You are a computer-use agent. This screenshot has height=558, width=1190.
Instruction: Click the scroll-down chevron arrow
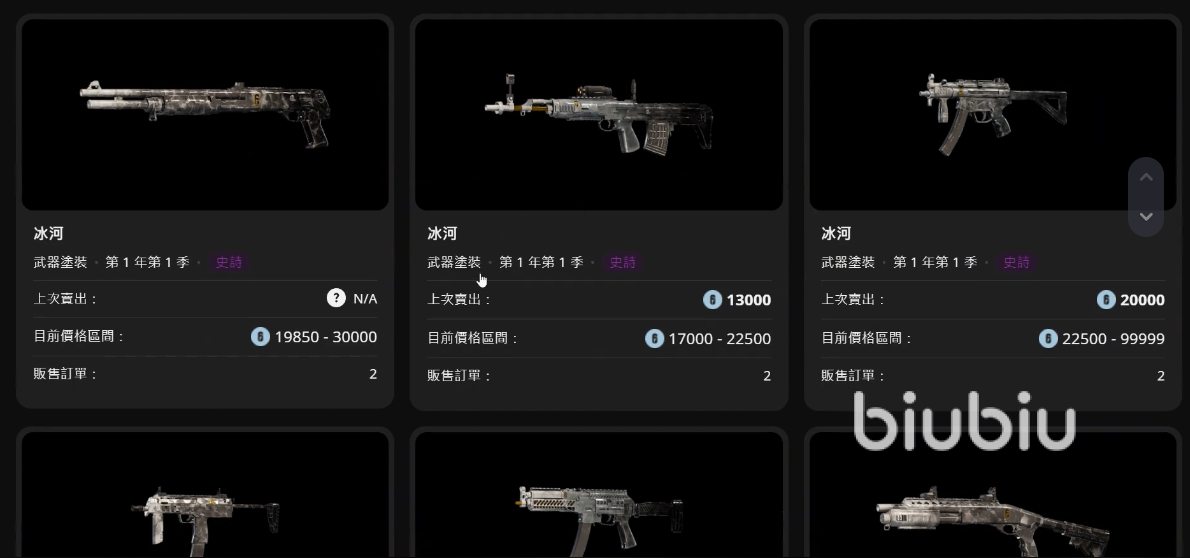1146,216
